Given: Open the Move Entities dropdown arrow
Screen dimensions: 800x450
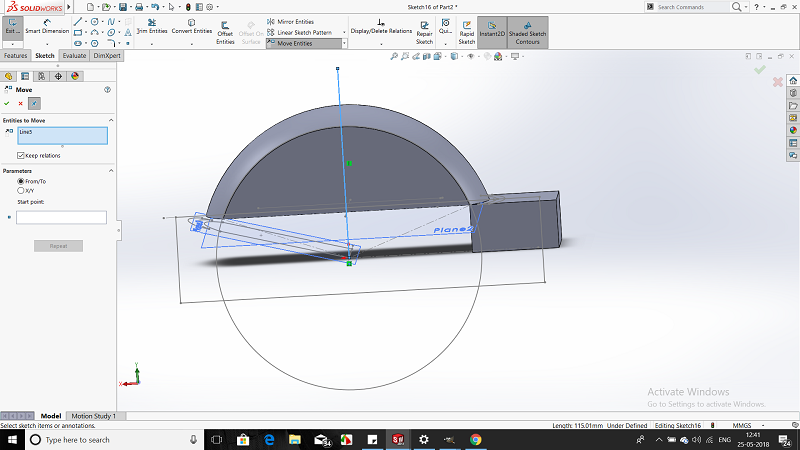Looking at the screenshot, I should click(344, 44).
